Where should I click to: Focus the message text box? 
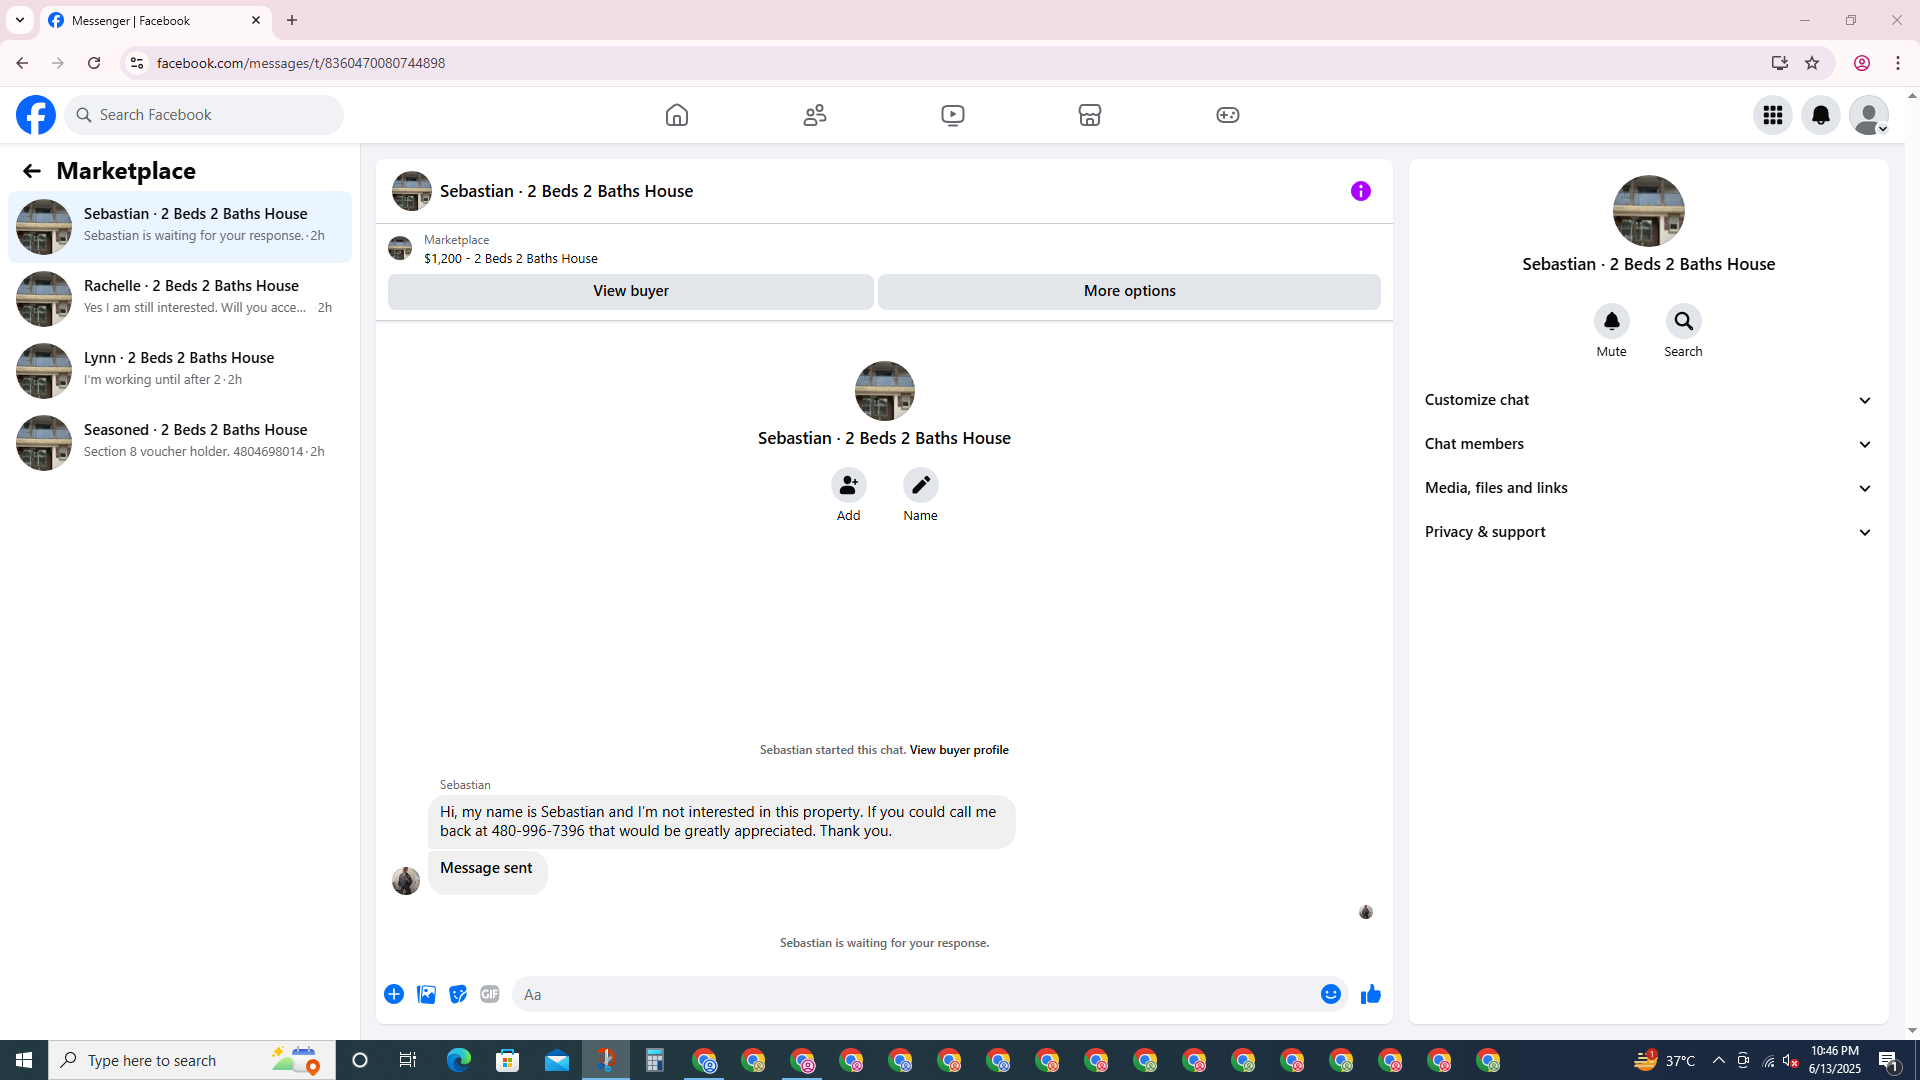[915, 994]
